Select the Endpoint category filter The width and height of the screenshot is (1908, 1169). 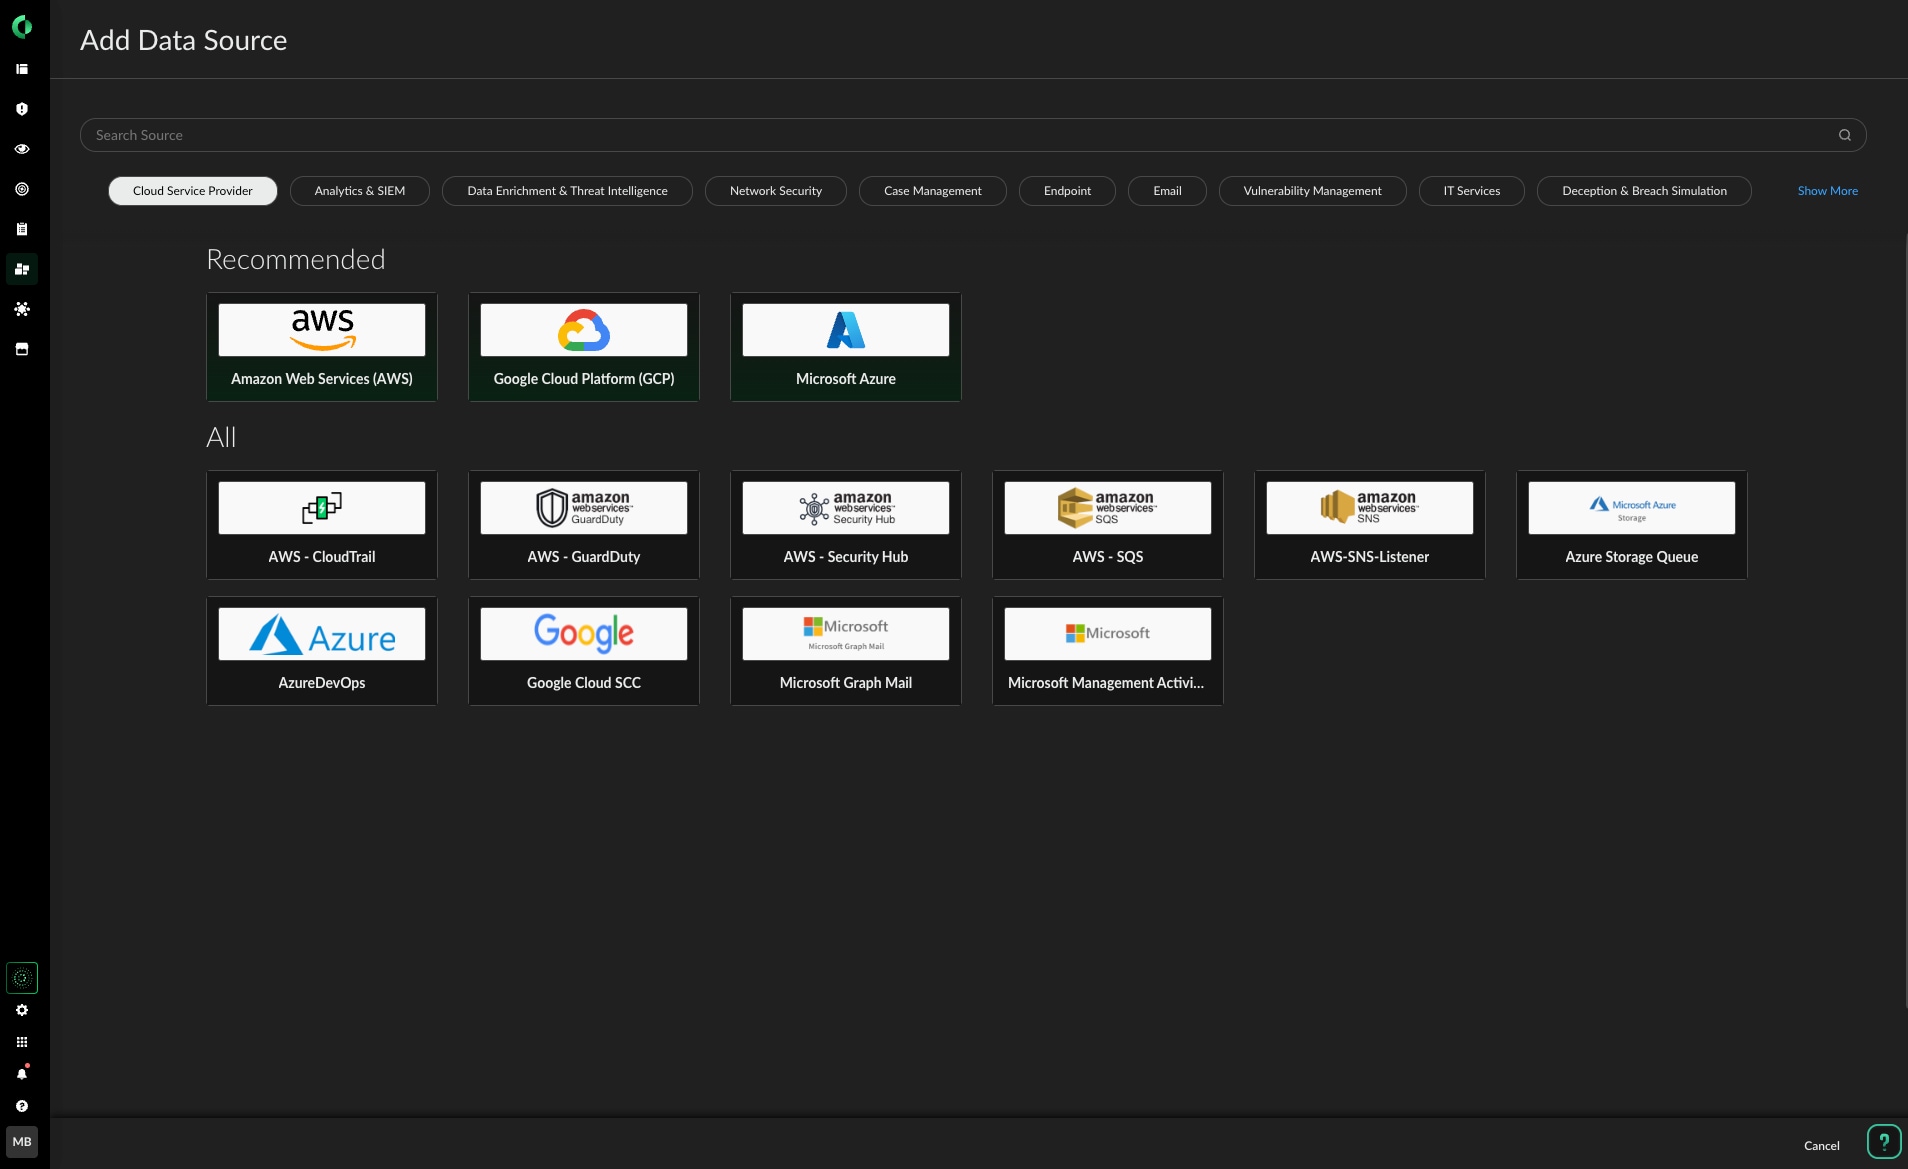pyautogui.click(x=1067, y=191)
